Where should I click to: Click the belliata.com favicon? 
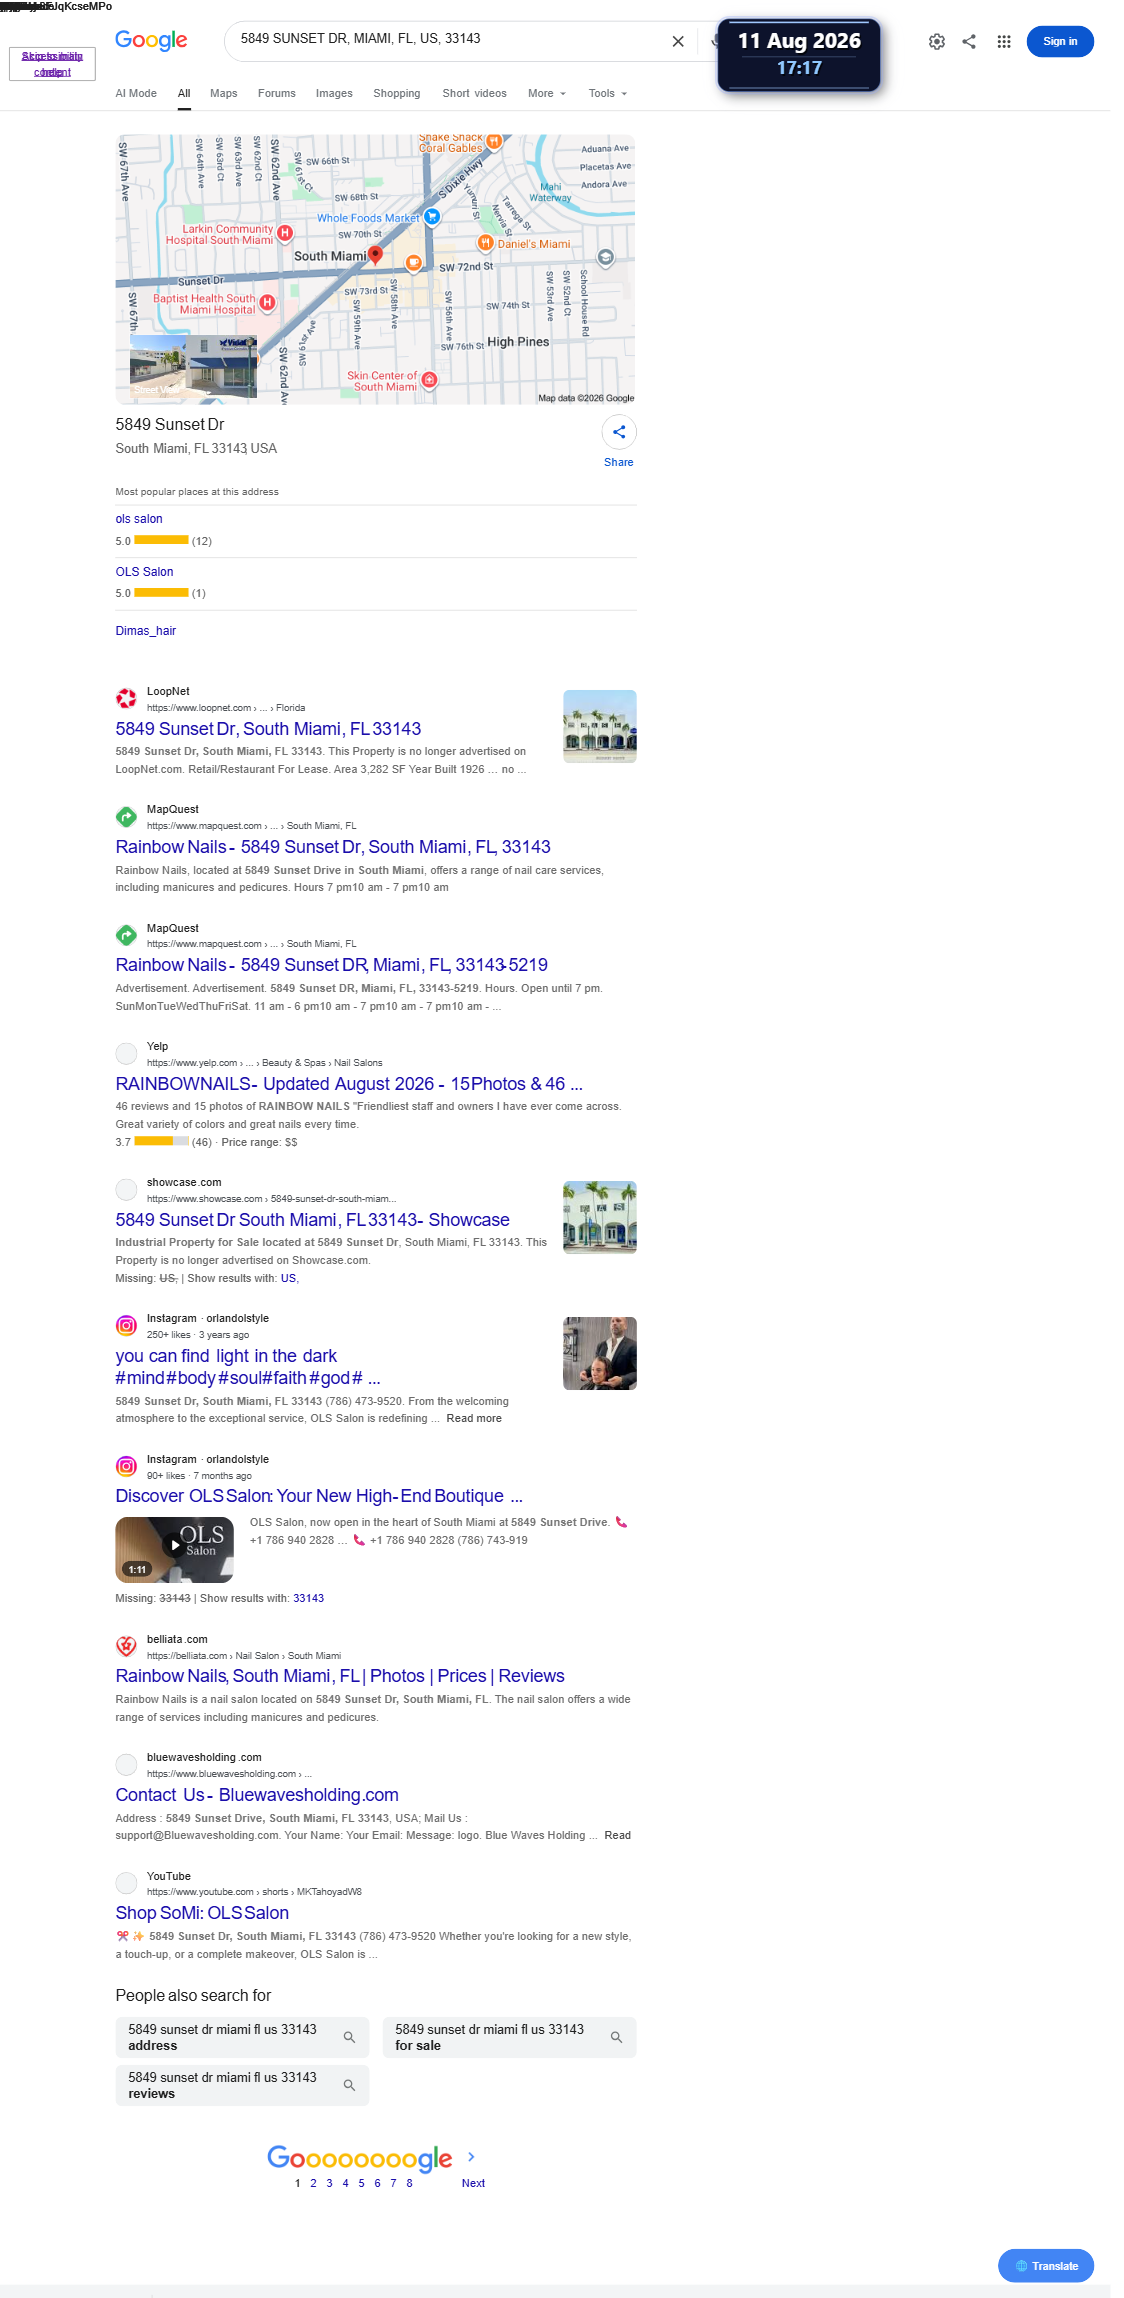click(126, 1646)
